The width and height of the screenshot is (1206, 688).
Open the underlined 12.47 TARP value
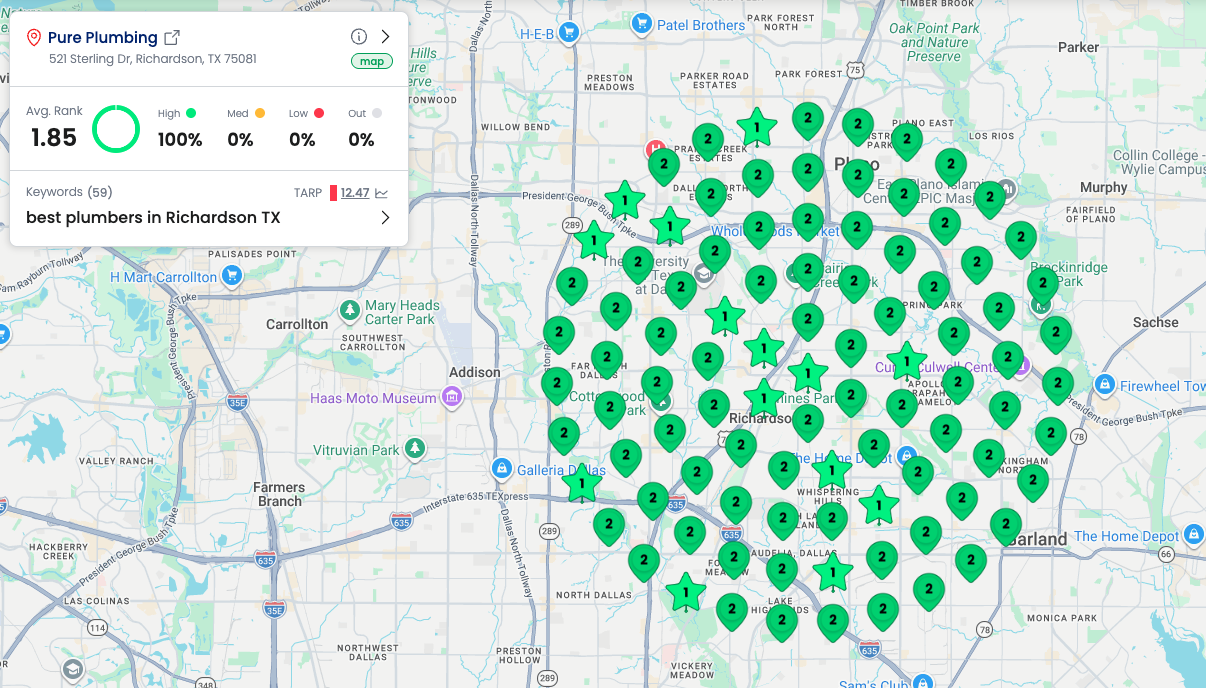pos(355,193)
